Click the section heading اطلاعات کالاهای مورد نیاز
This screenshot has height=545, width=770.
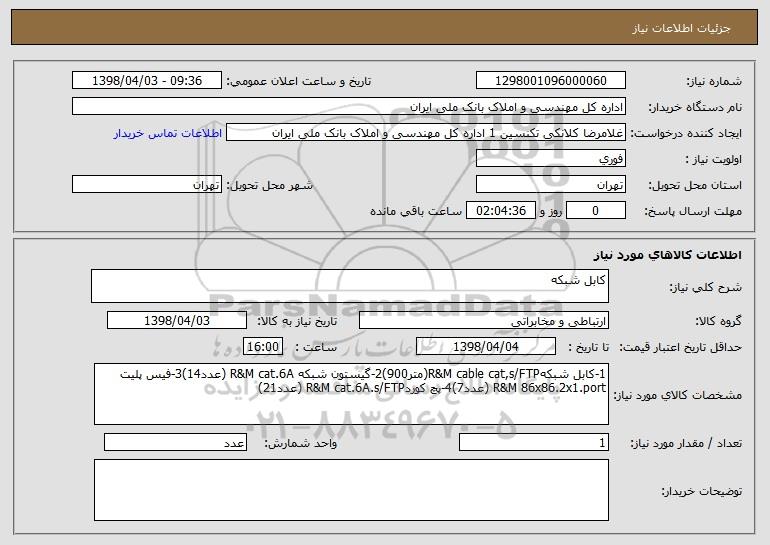pos(667,255)
